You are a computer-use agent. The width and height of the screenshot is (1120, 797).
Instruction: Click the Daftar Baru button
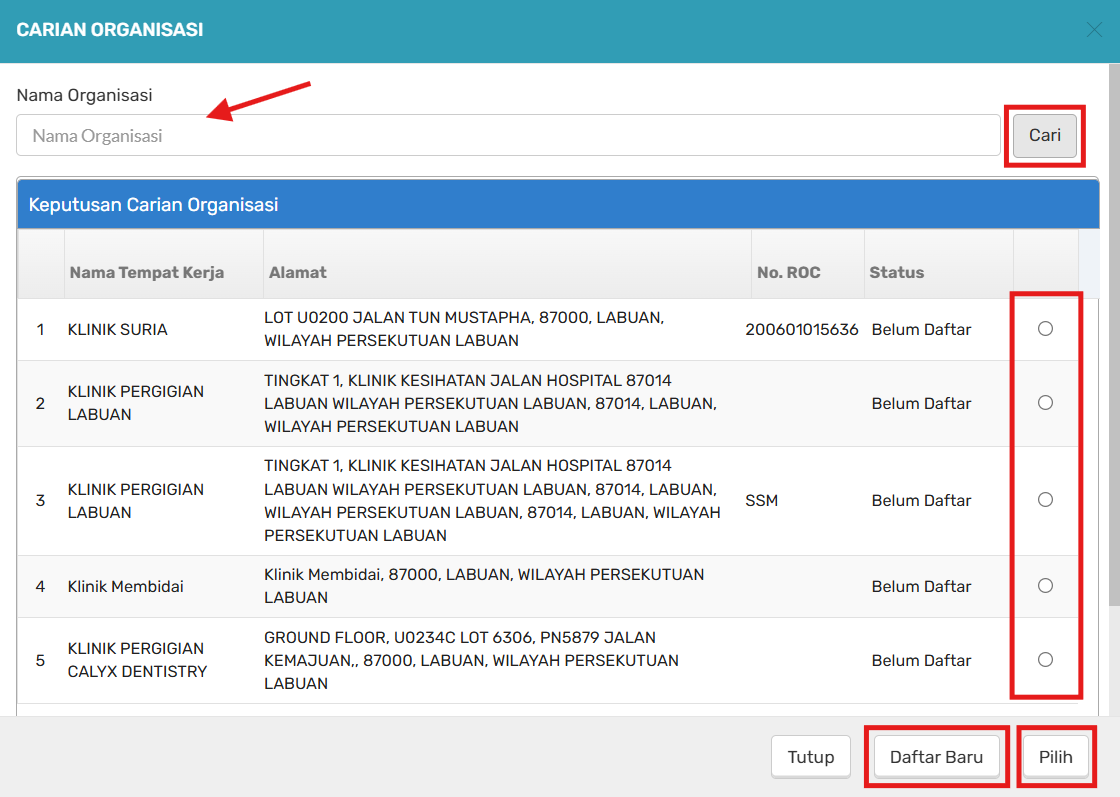[936, 757]
